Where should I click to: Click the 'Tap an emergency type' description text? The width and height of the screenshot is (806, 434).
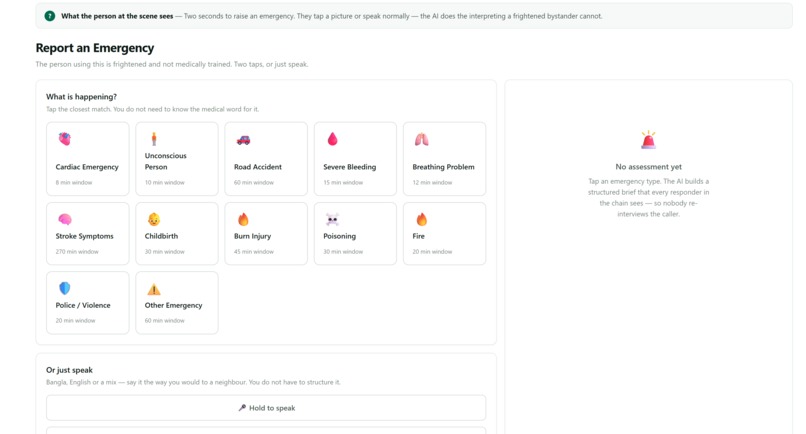648,197
